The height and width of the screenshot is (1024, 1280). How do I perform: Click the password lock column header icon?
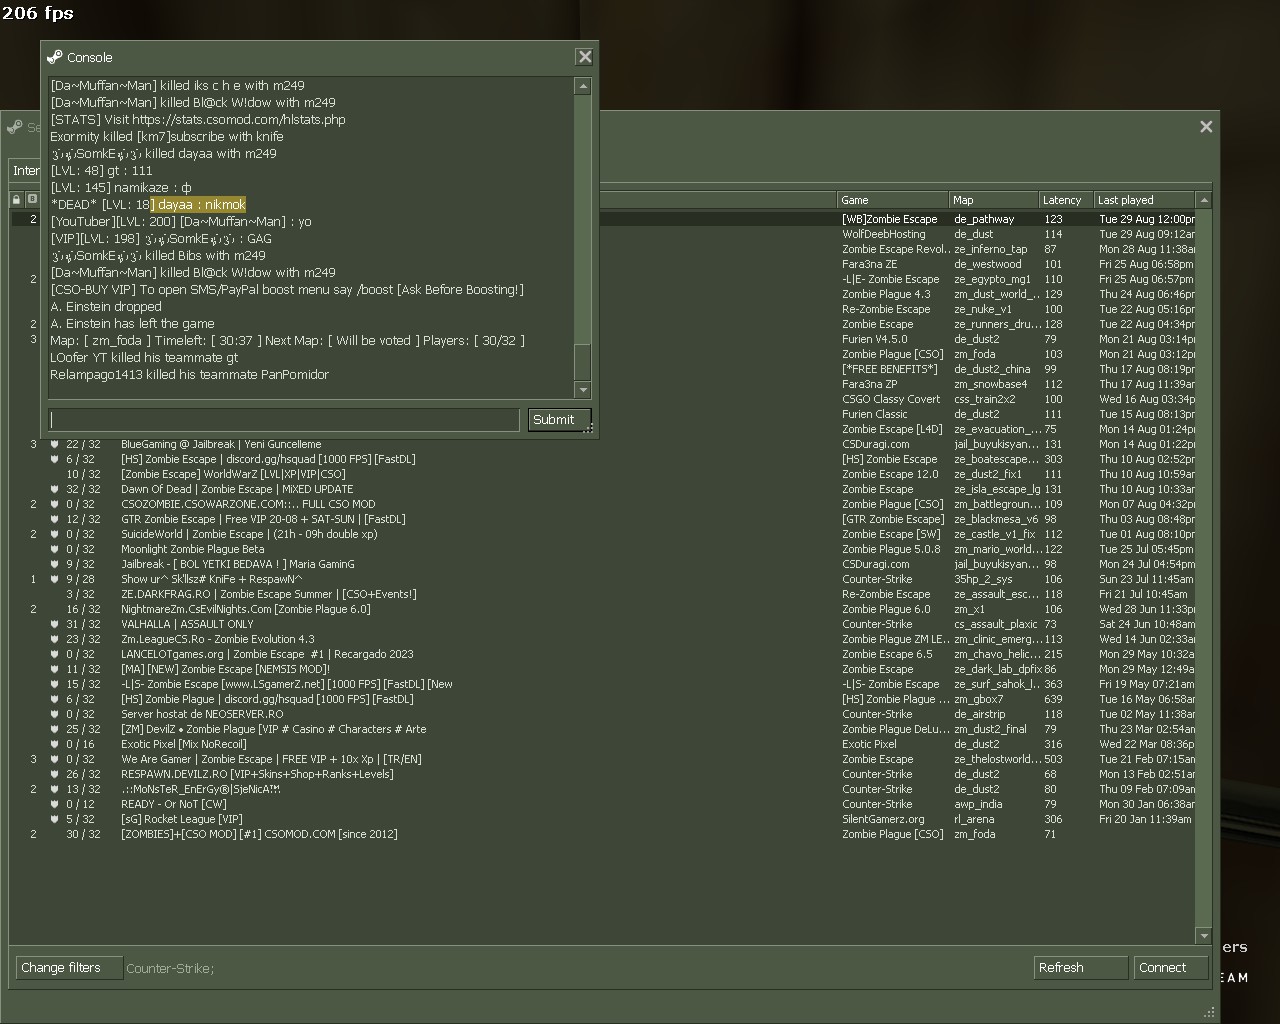point(16,200)
